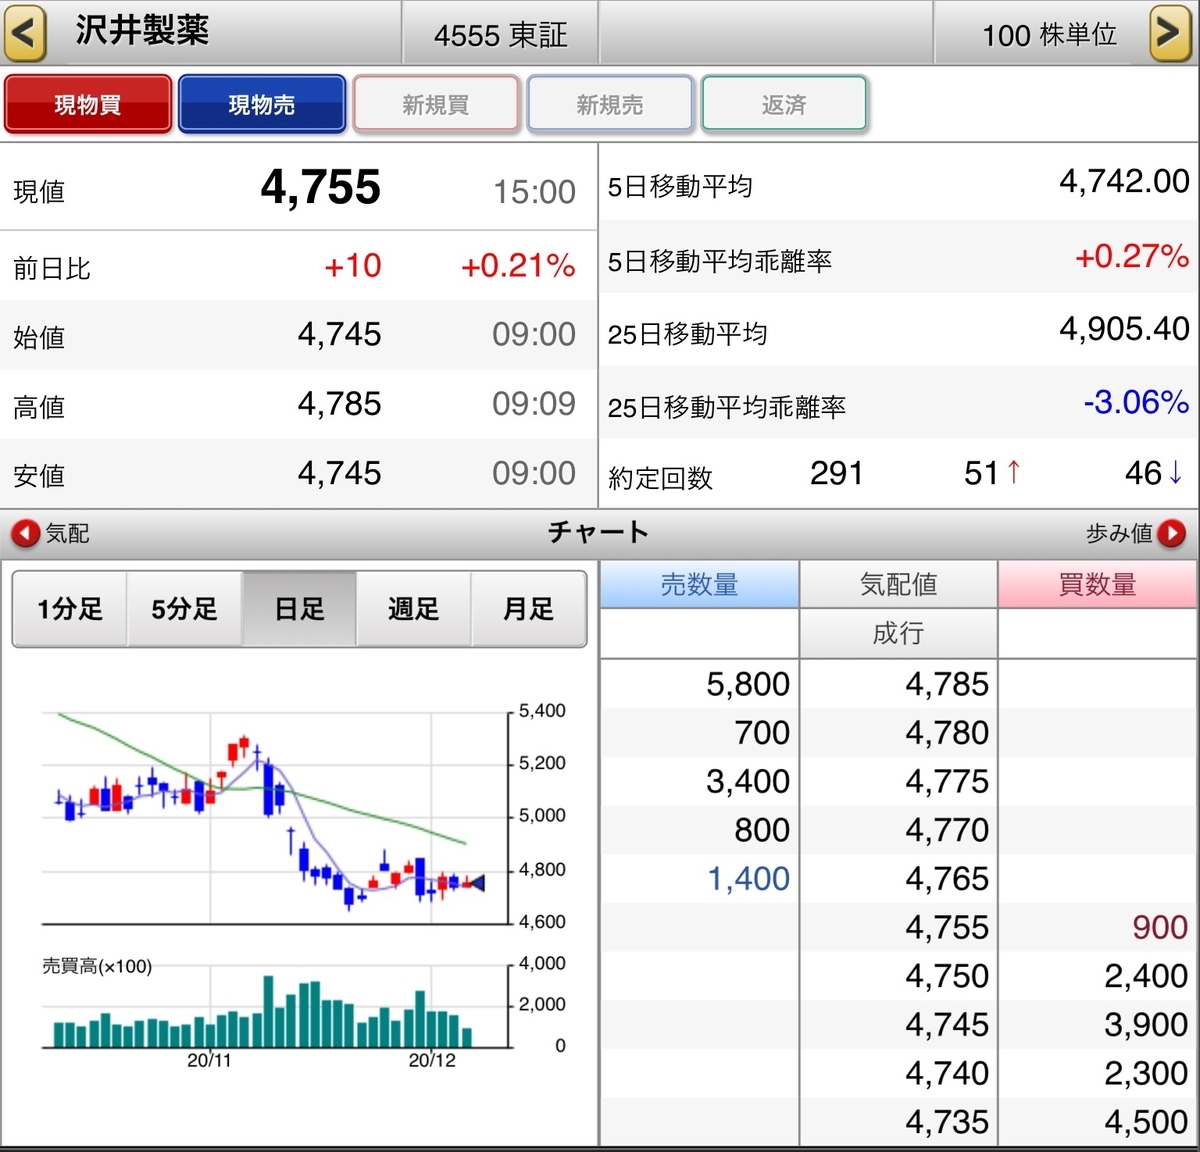The image size is (1200, 1152).
Task: Tap the 売買高 volume bar chart
Action: click(x=276, y=1005)
